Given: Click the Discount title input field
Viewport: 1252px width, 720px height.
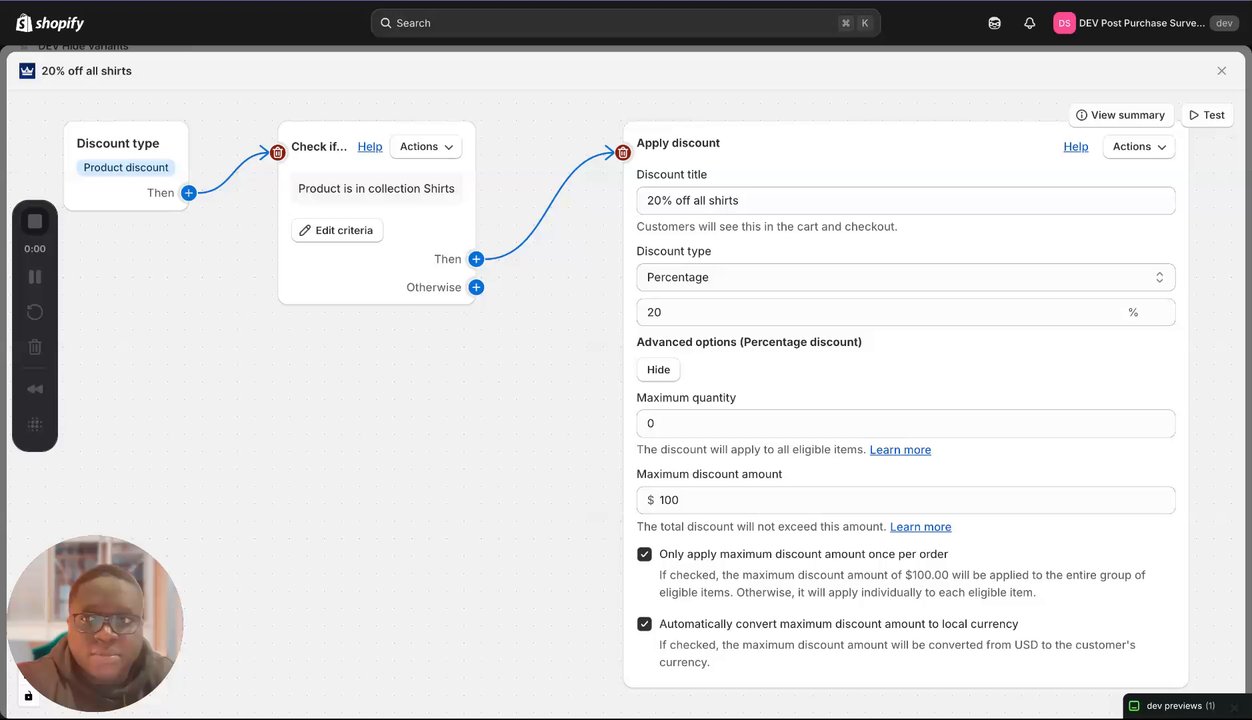Looking at the screenshot, I should pyautogui.click(x=905, y=201).
